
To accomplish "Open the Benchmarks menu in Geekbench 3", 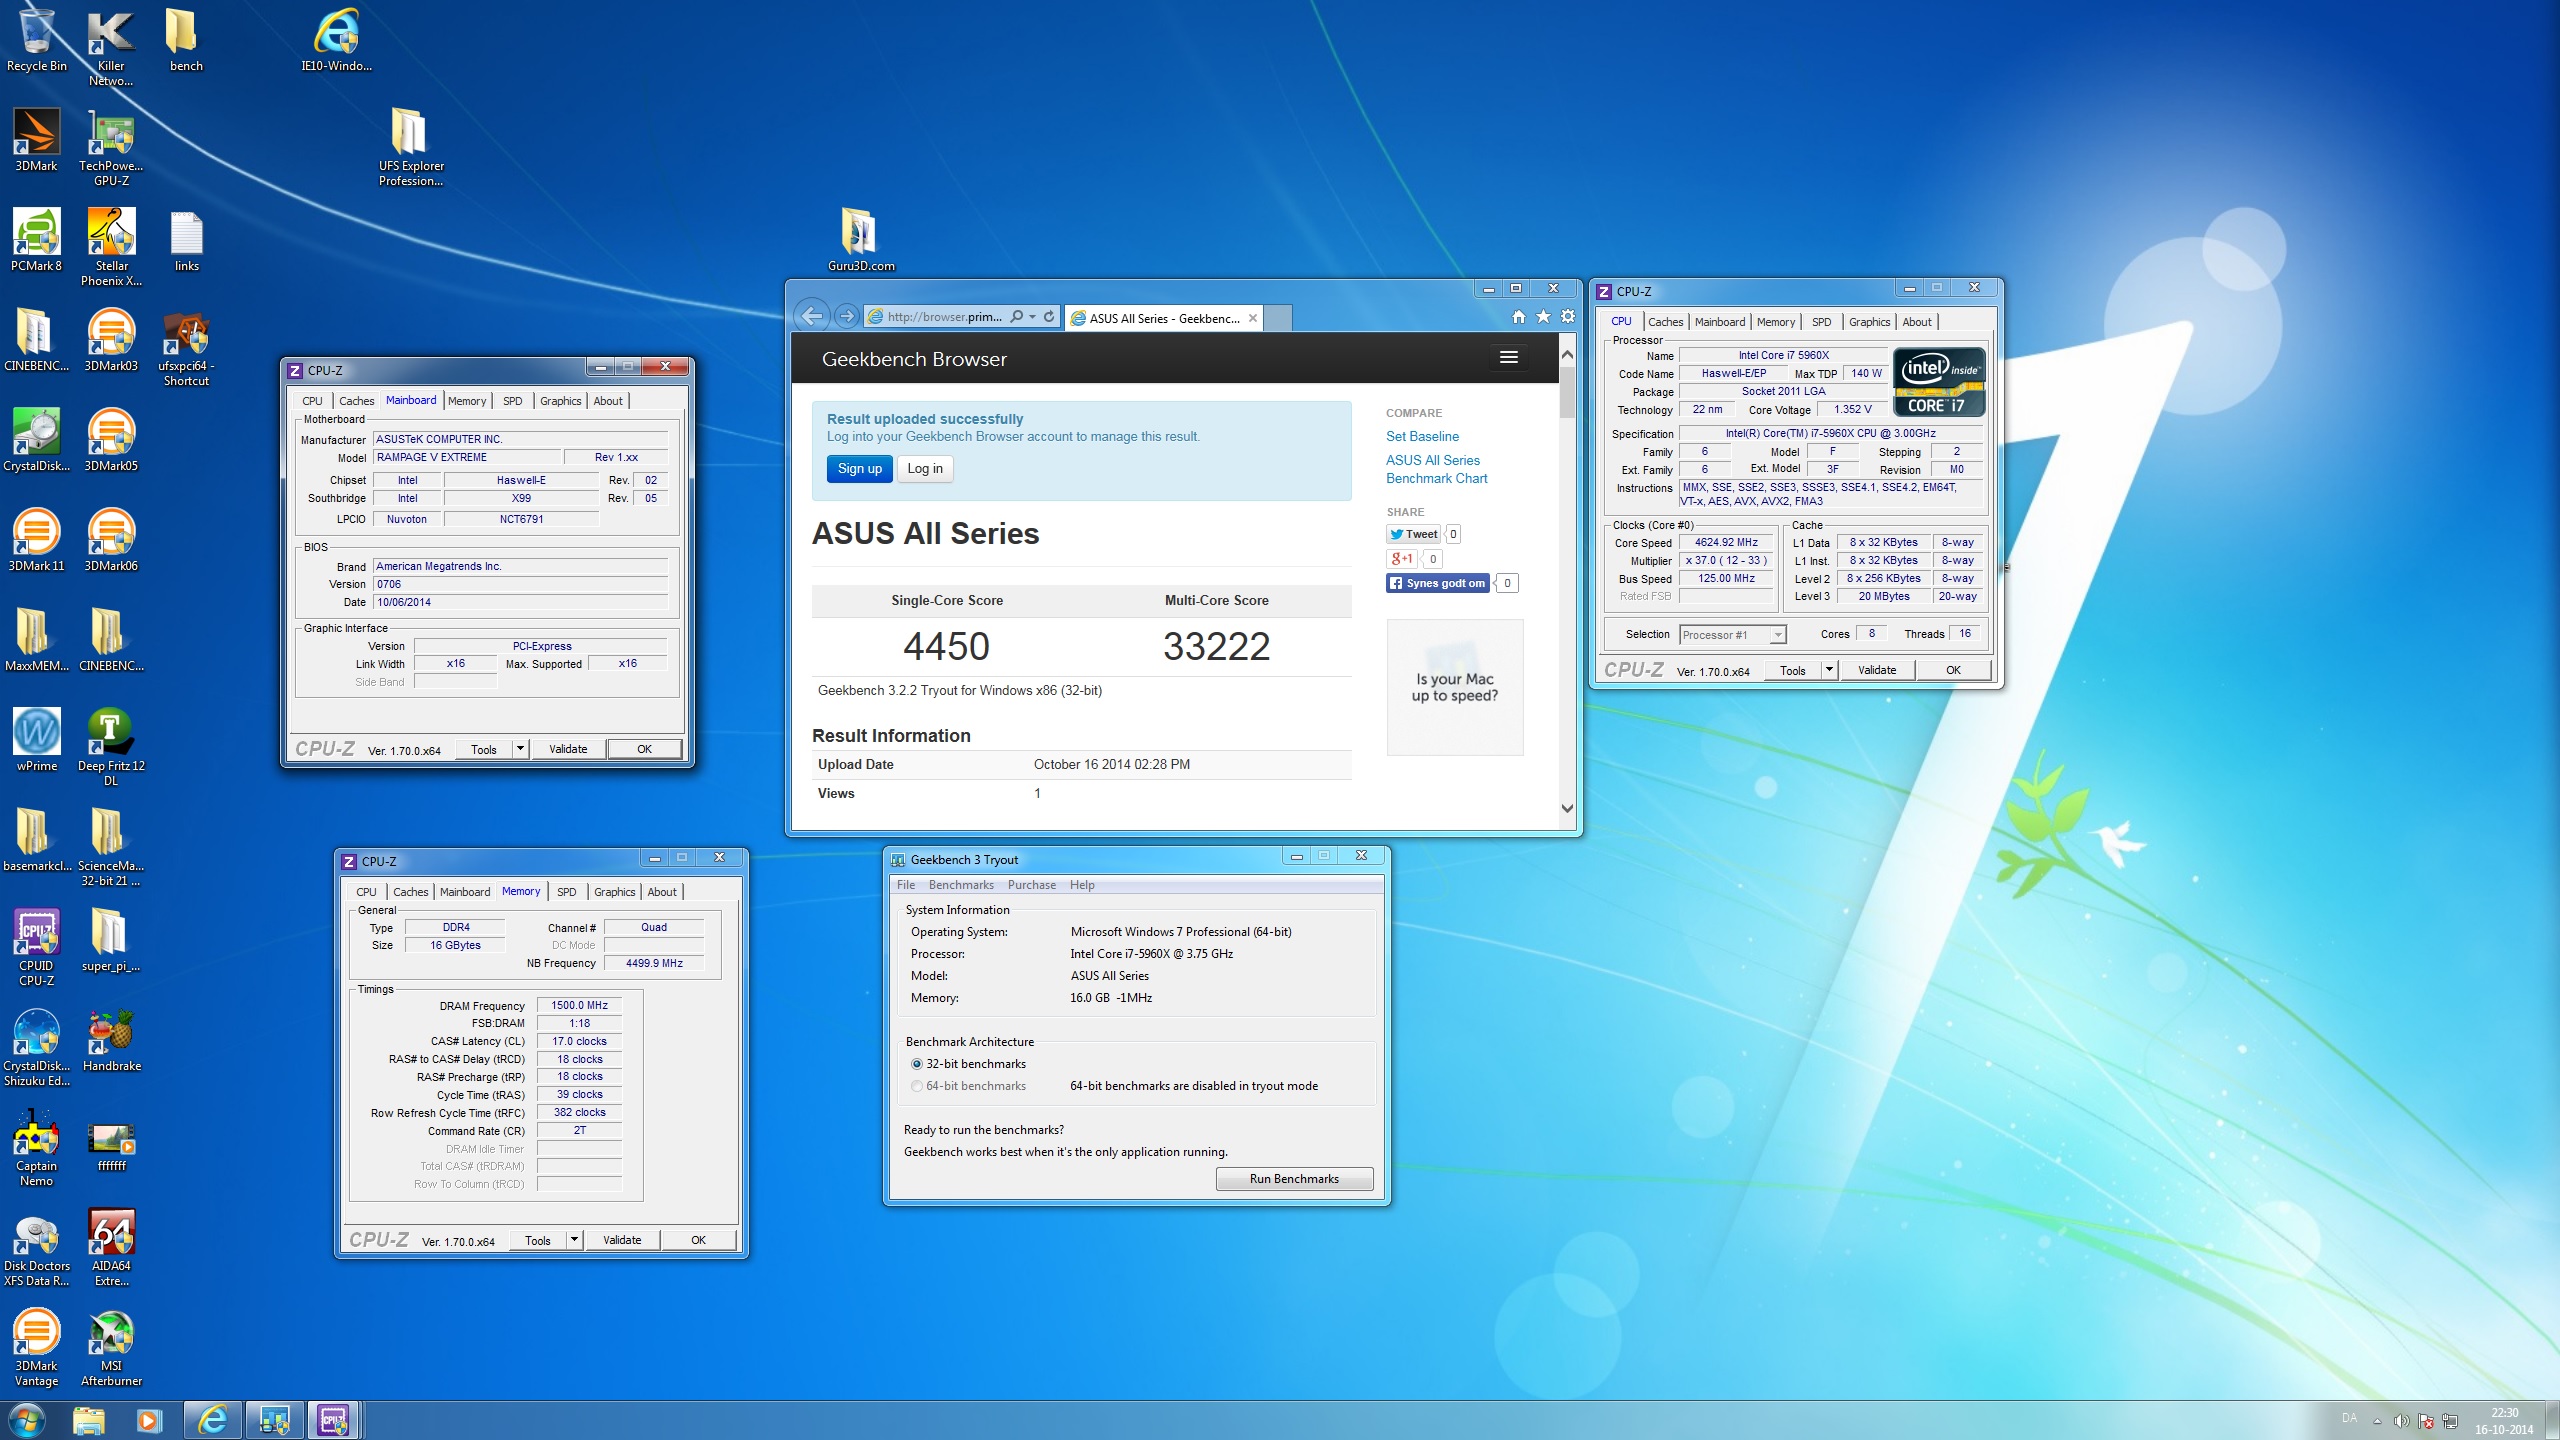I will [x=961, y=885].
